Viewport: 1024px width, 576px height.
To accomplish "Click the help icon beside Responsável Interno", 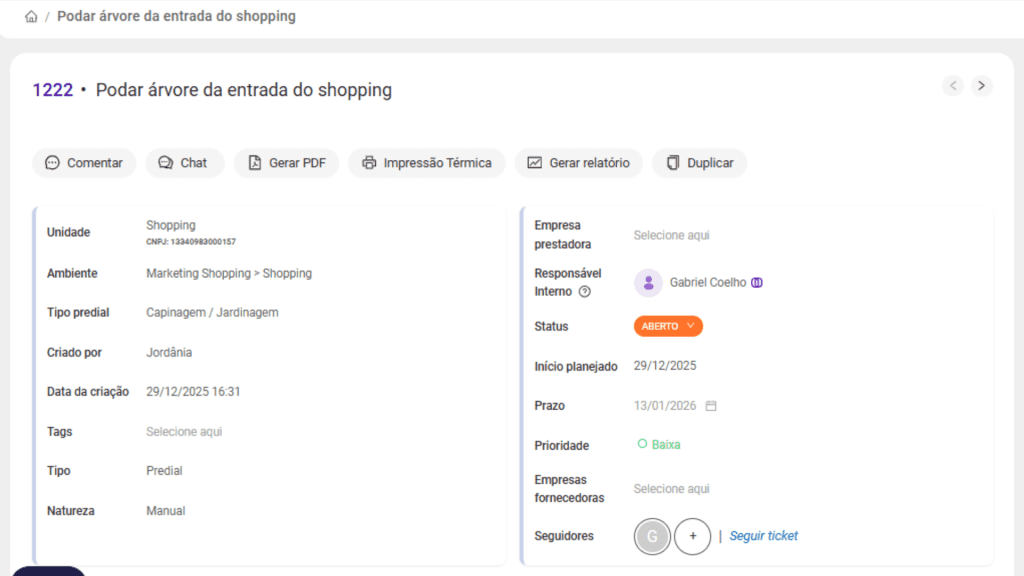I will [x=585, y=292].
